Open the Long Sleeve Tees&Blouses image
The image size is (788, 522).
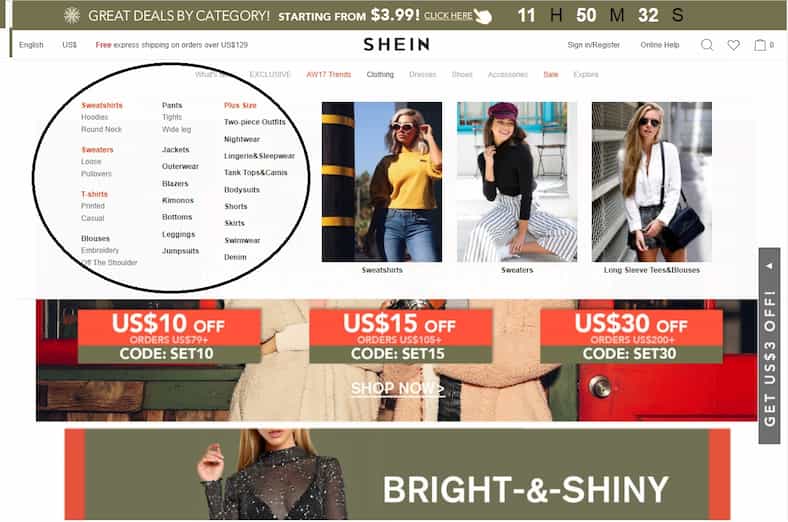[x=652, y=182]
